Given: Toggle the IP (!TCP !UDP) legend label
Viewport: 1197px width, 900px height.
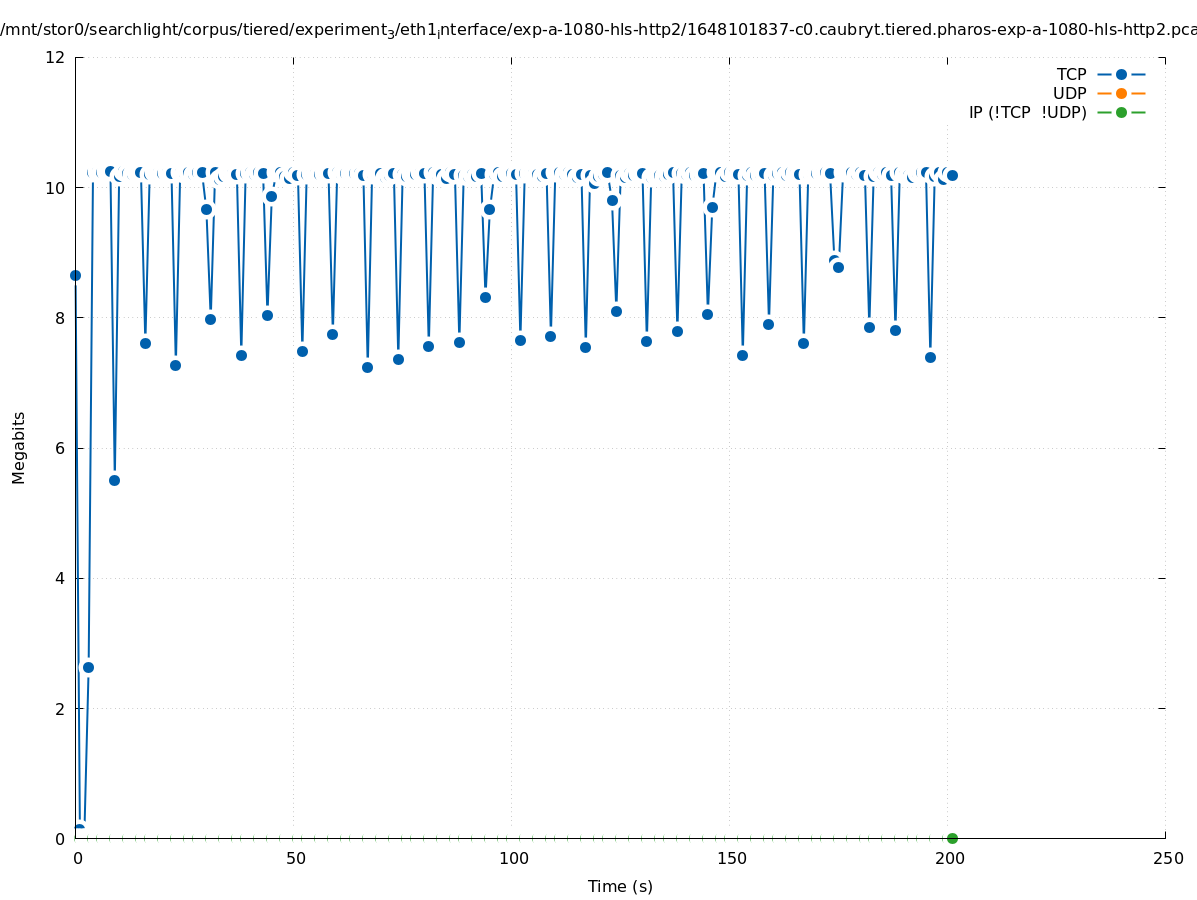Looking at the screenshot, I should tap(1027, 112).
